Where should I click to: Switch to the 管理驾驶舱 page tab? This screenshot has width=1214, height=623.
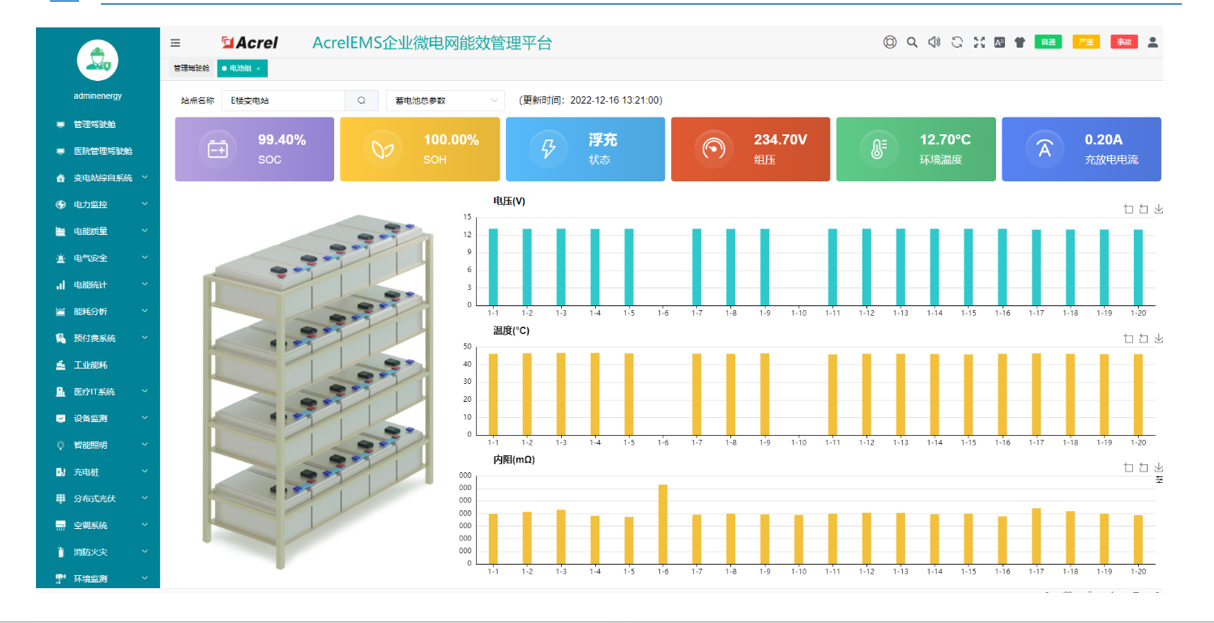[191, 68]
